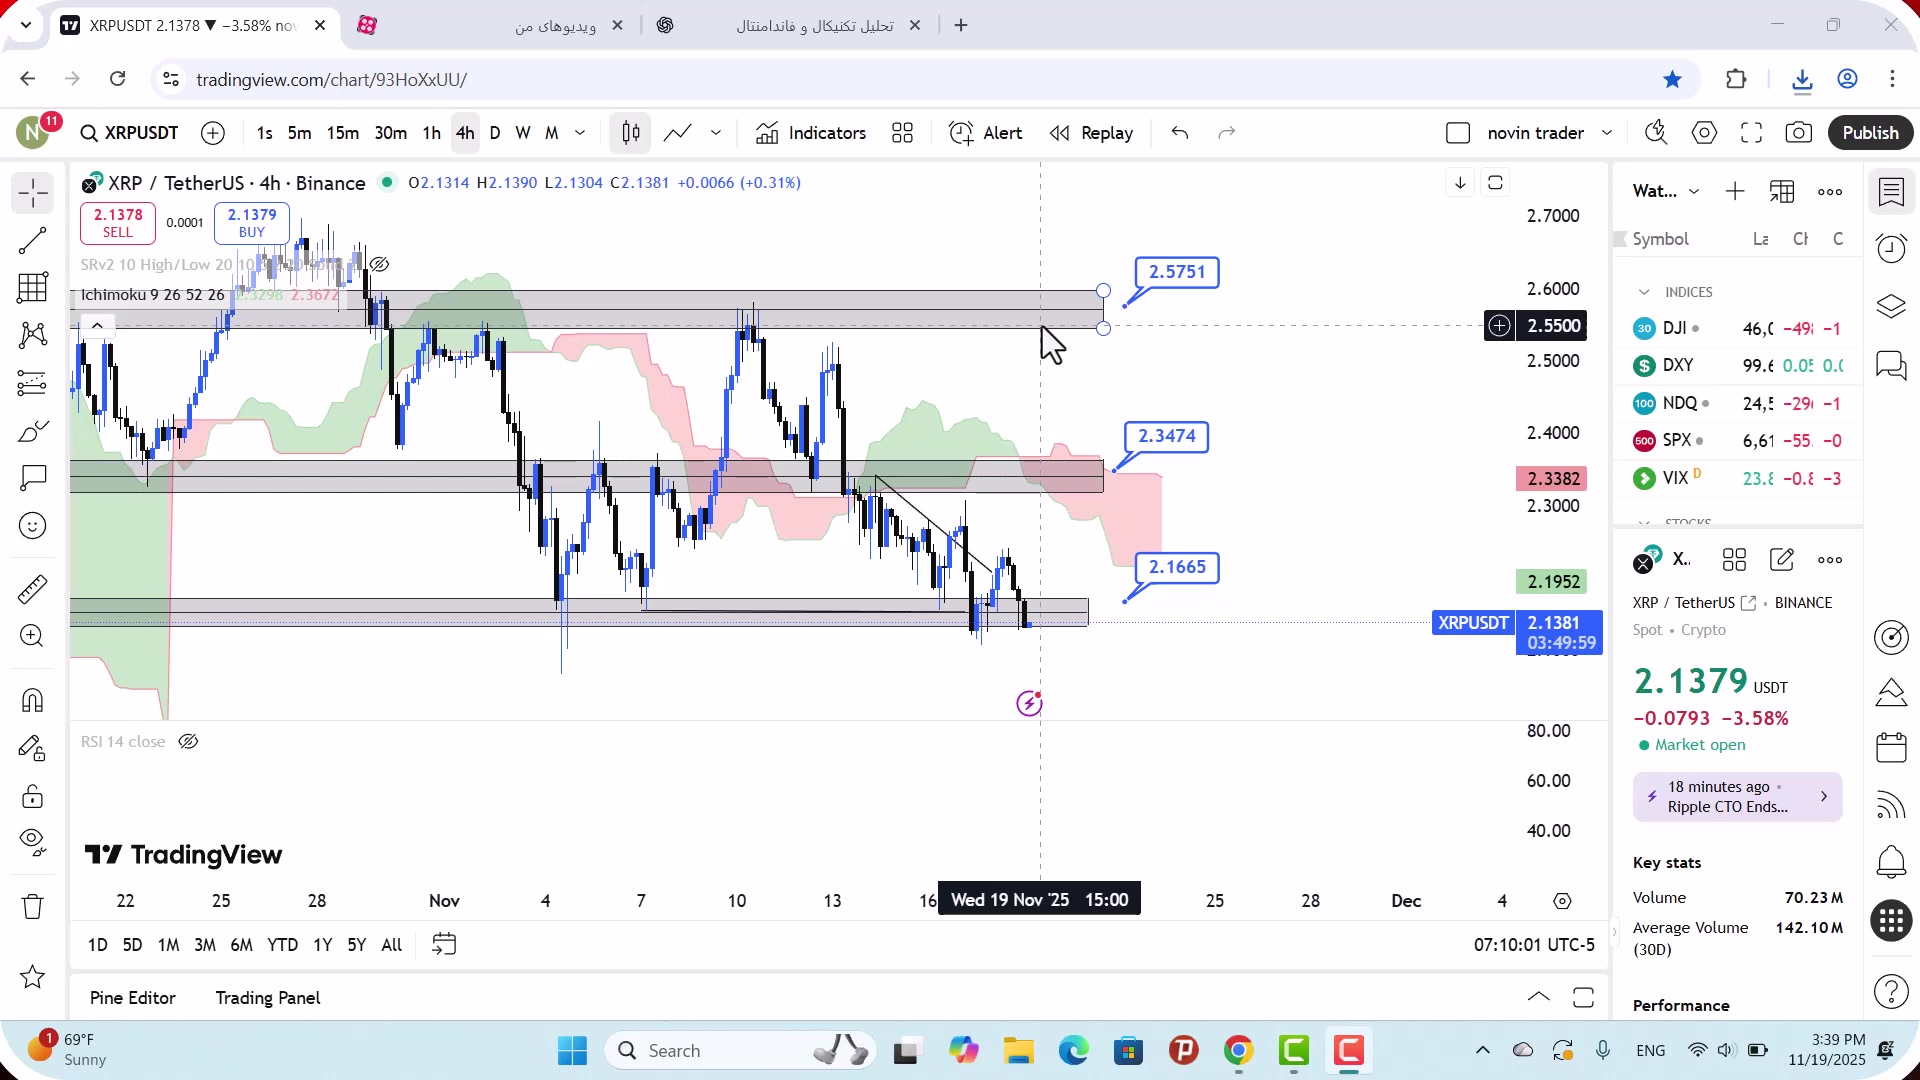Open the economic calendar panel
The height and width of the screenshot is (1080, 1920).
click(x=1891, y=747)
